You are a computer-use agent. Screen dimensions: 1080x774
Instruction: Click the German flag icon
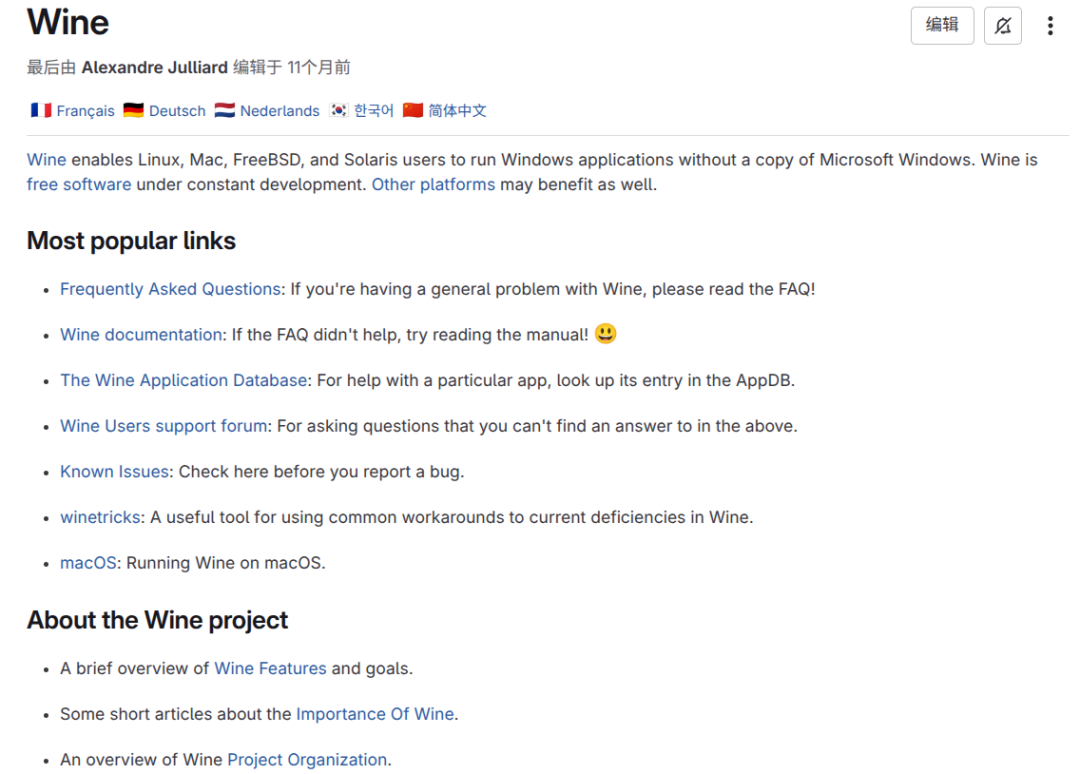click(x=134, y=110)
